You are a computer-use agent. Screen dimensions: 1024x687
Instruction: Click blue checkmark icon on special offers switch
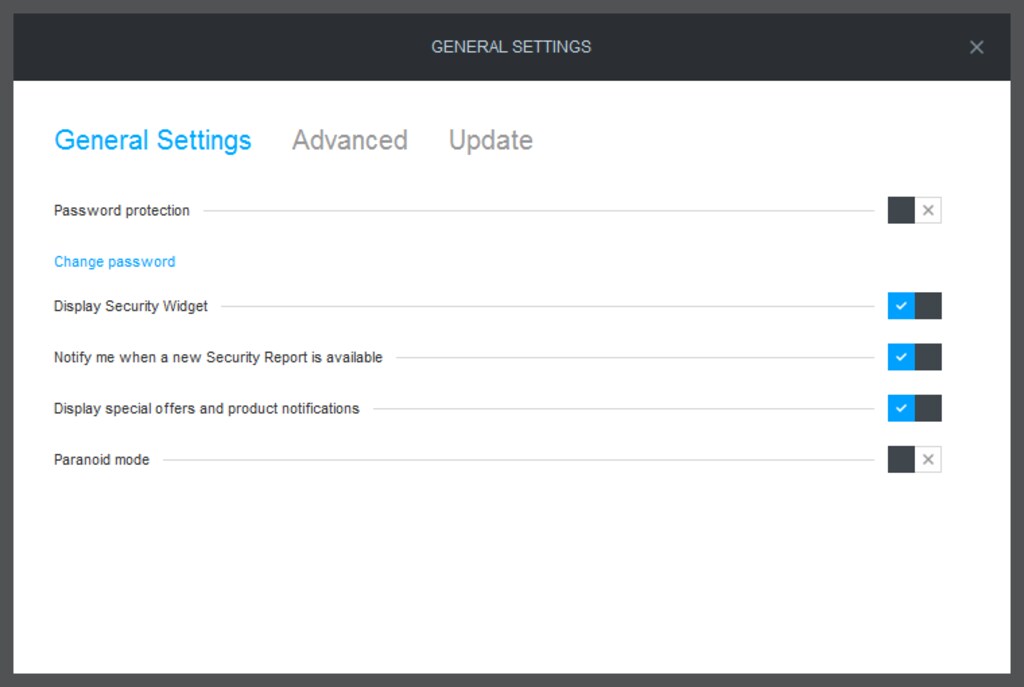pos(901,408)
